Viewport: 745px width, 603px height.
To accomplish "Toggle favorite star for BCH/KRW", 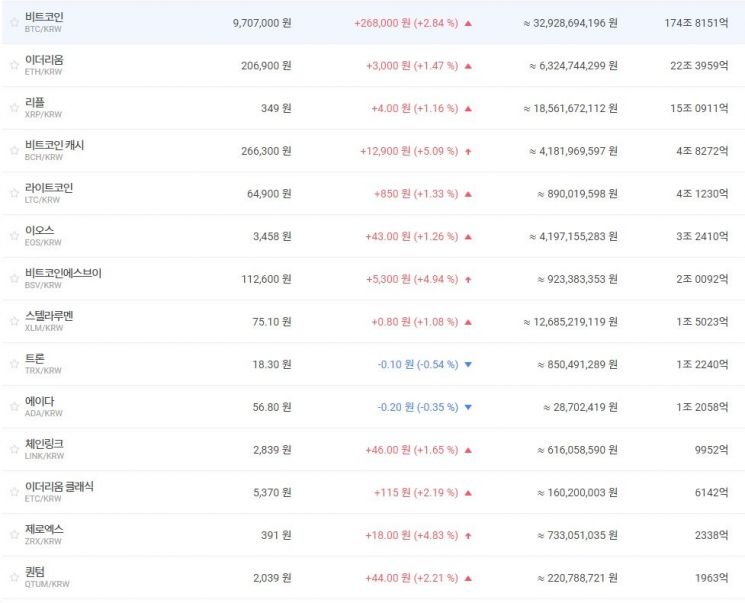I will click(14, 151).
